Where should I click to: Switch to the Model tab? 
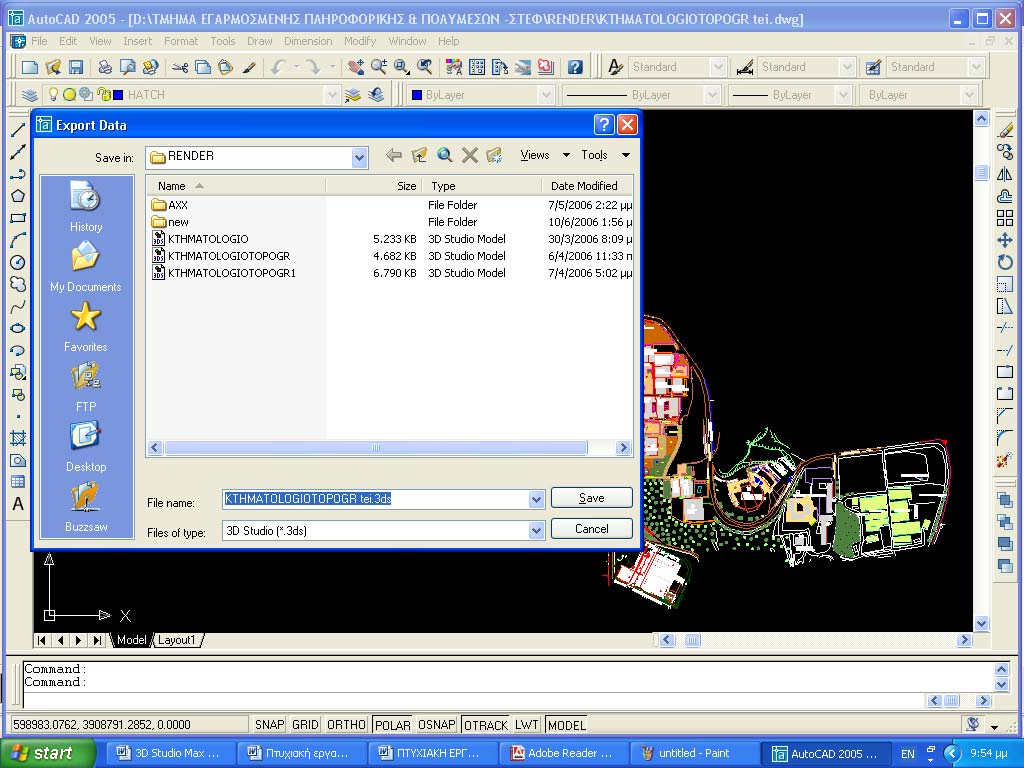click(x=131, y=640)
